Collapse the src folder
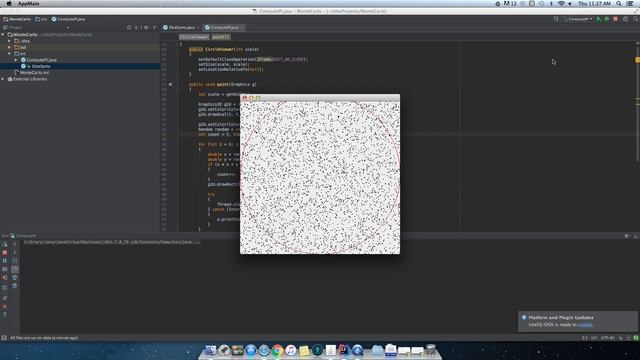Viewport: 640px width, 360px height. (x=9, y=53)
